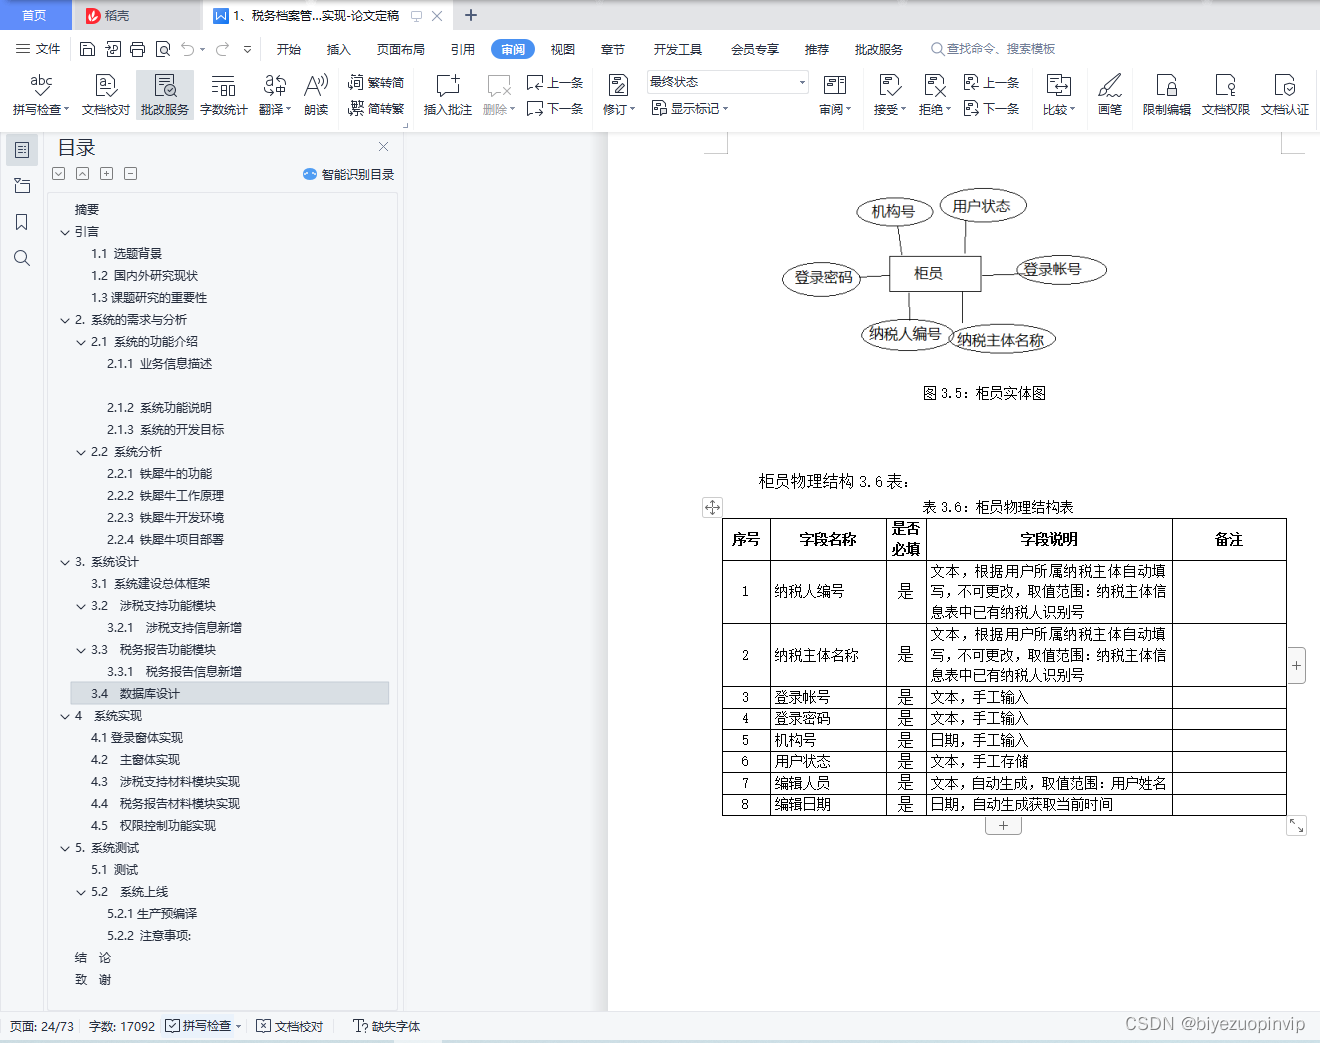
Task: Convert traditional to simplified (繁转简)
Action: [376, 82]
